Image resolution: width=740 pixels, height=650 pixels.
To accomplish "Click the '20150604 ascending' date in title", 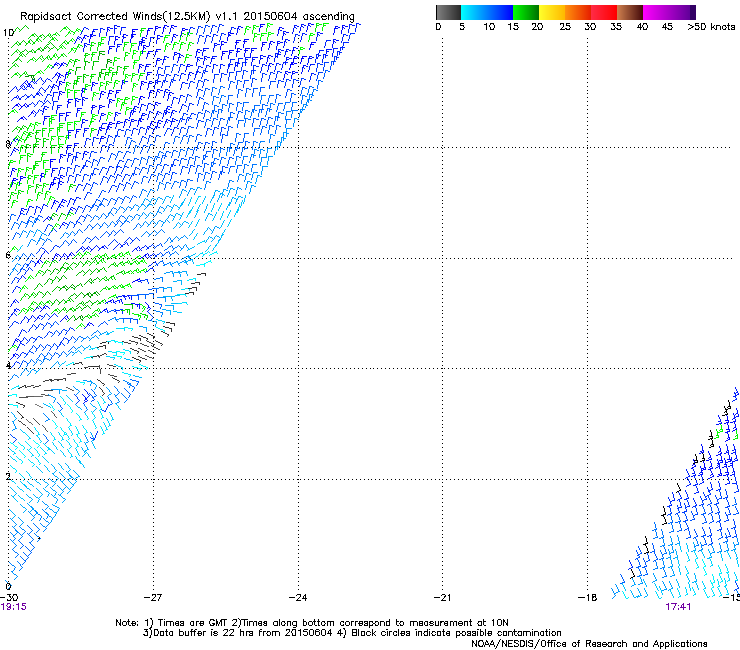I will (x=299, y=16).
